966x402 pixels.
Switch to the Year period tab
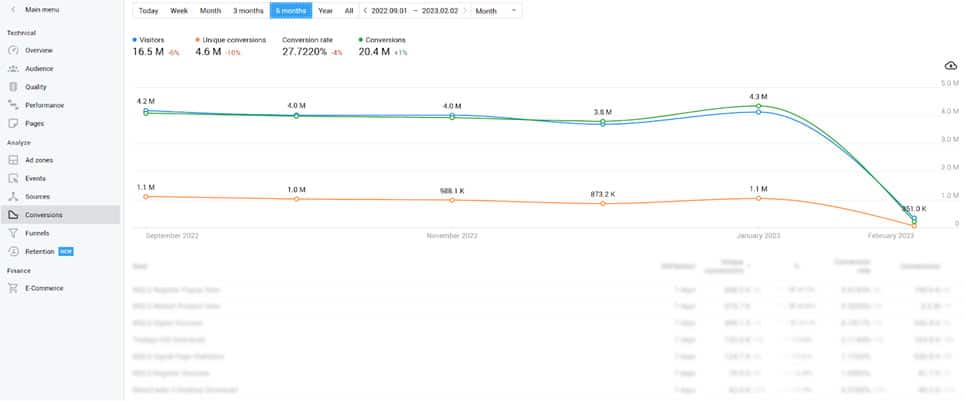[x=325, y=11]
